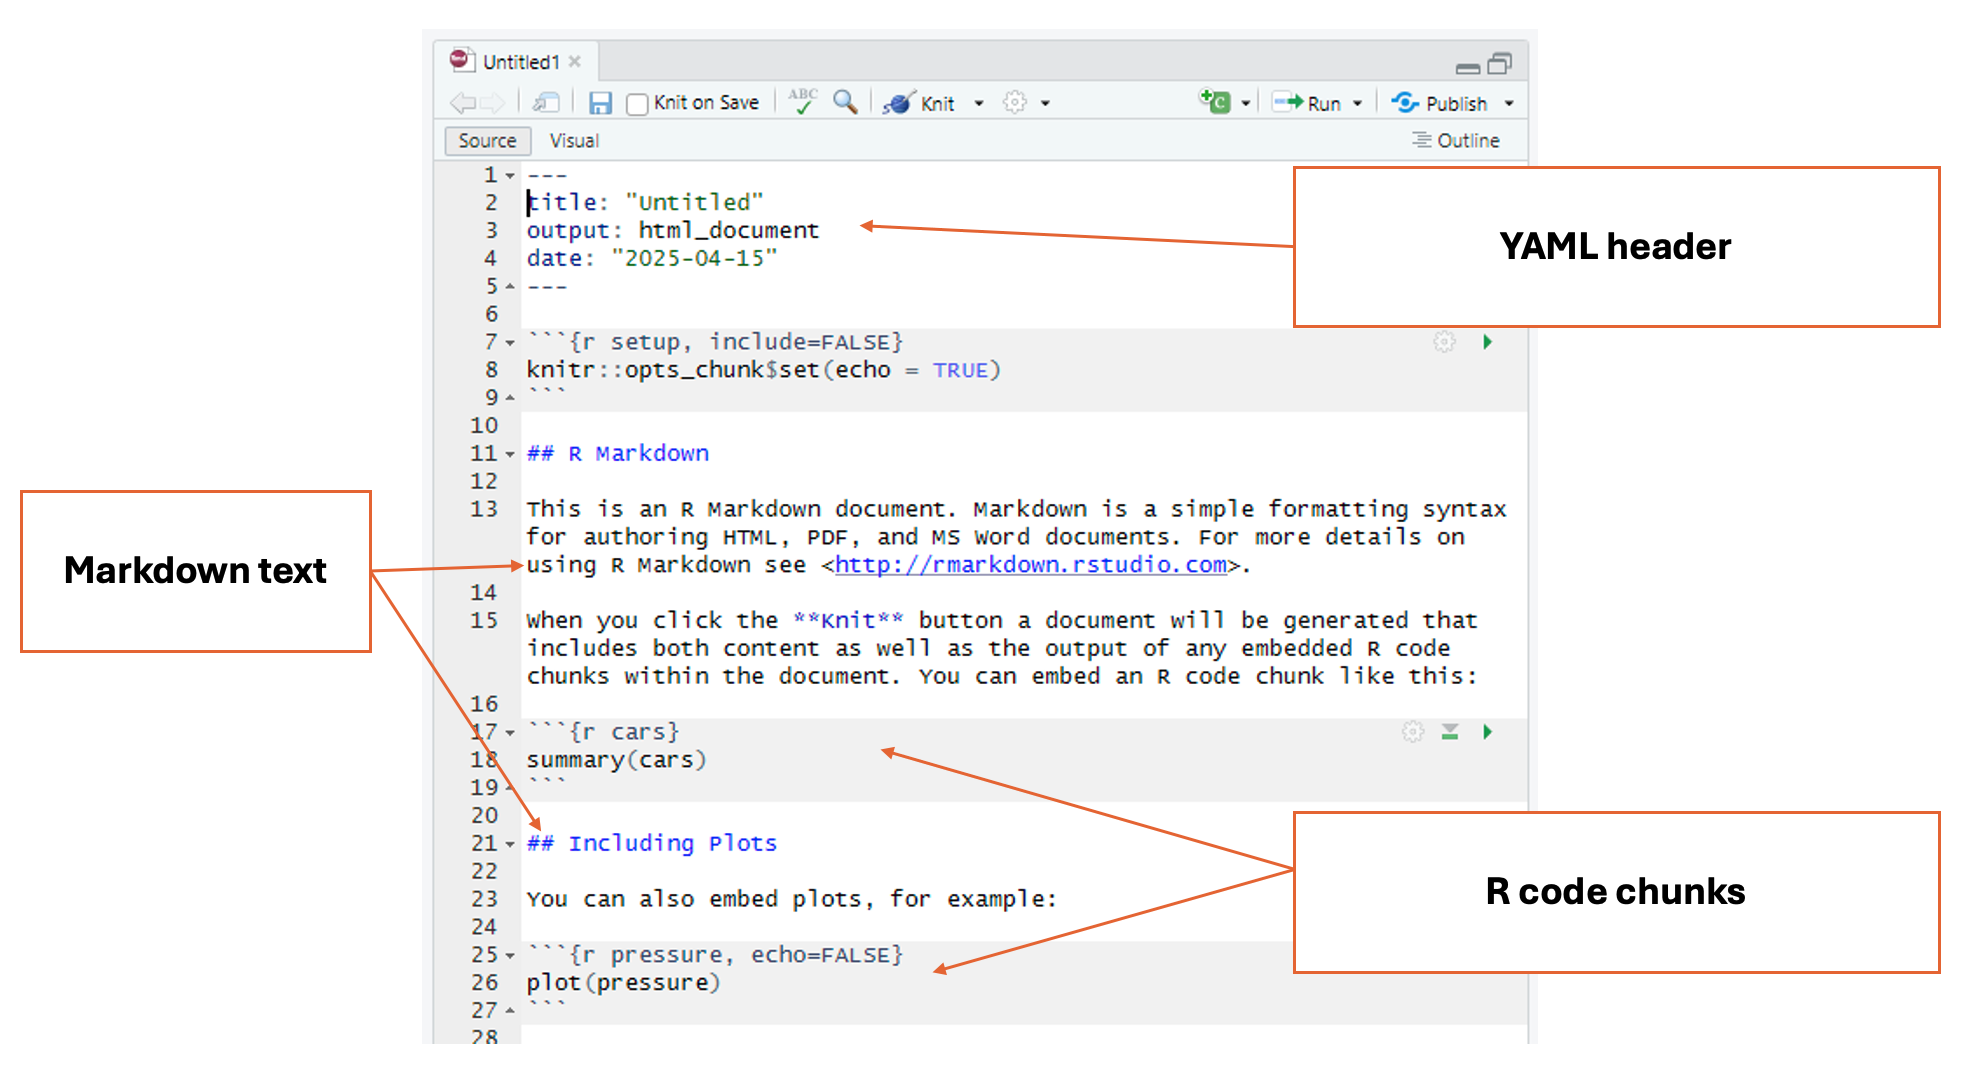Screen dimensions: 1976x1084
Task: Collapse Including Plots section at line 21
Action: 510,844
